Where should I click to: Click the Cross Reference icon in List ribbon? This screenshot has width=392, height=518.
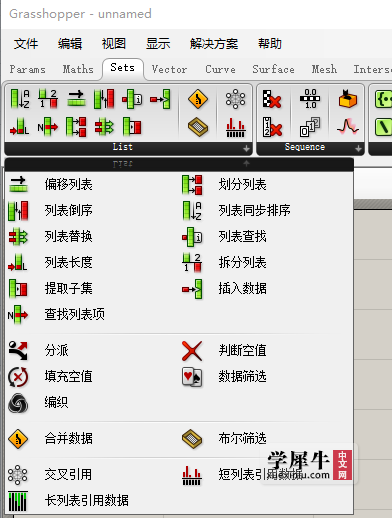(x=235, y=99)
